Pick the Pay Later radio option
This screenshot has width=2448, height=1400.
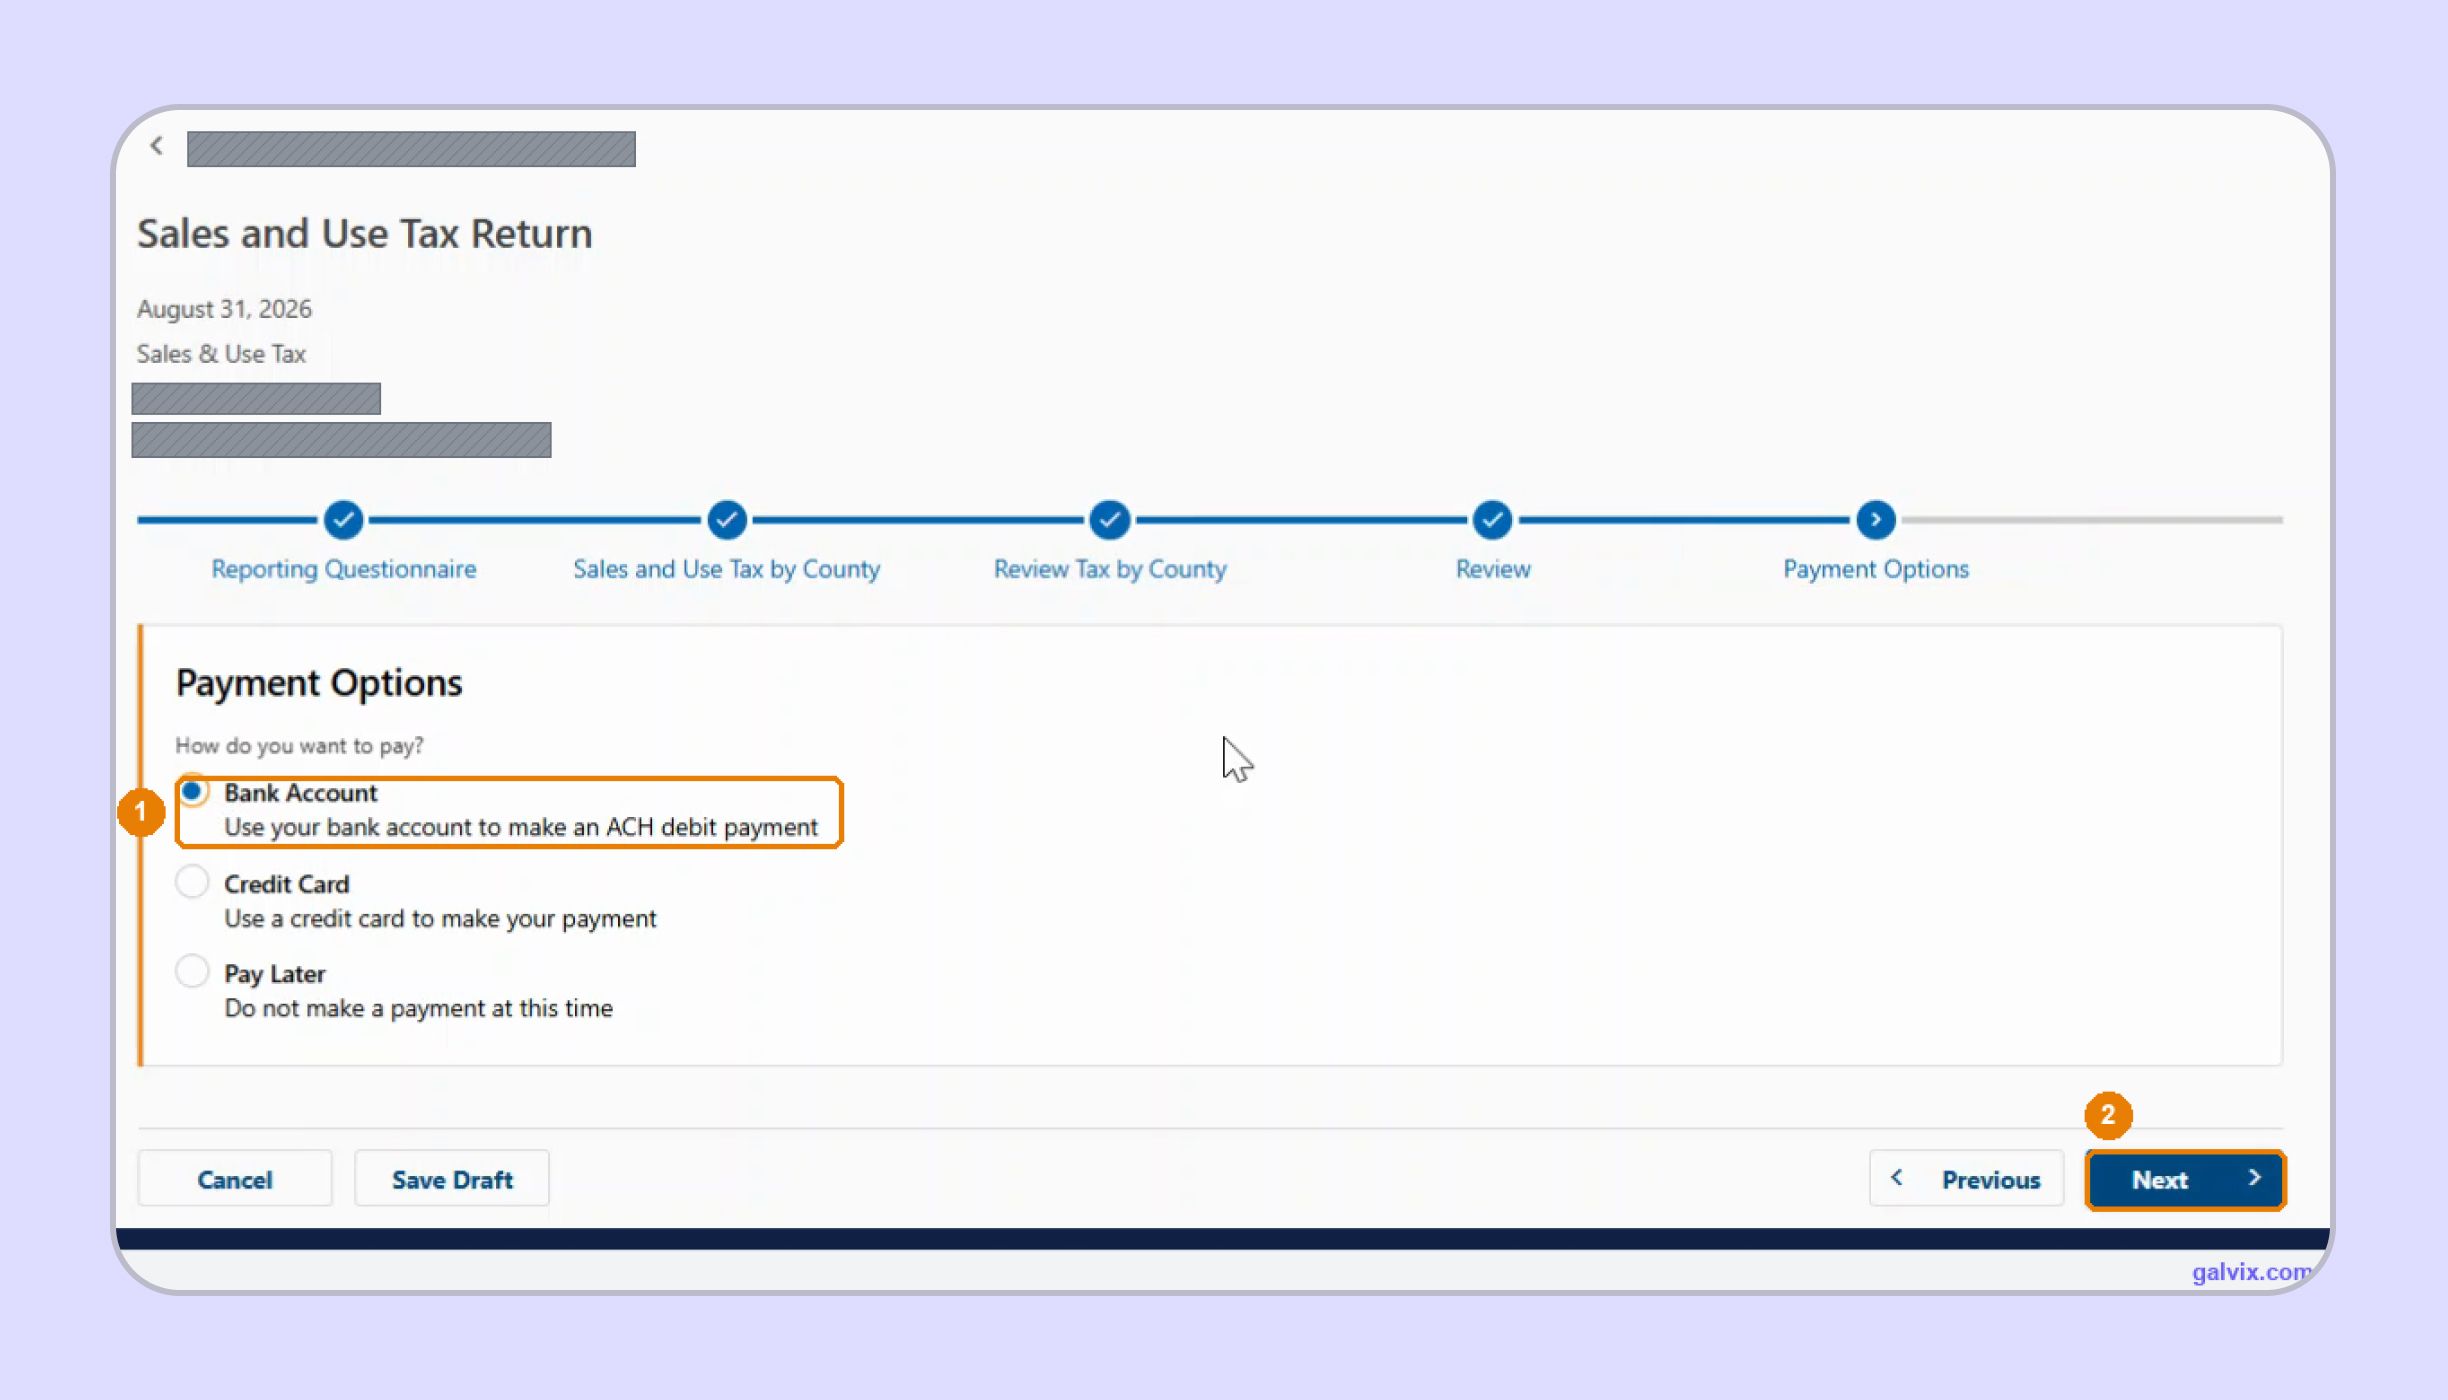[x=192, y=971]
